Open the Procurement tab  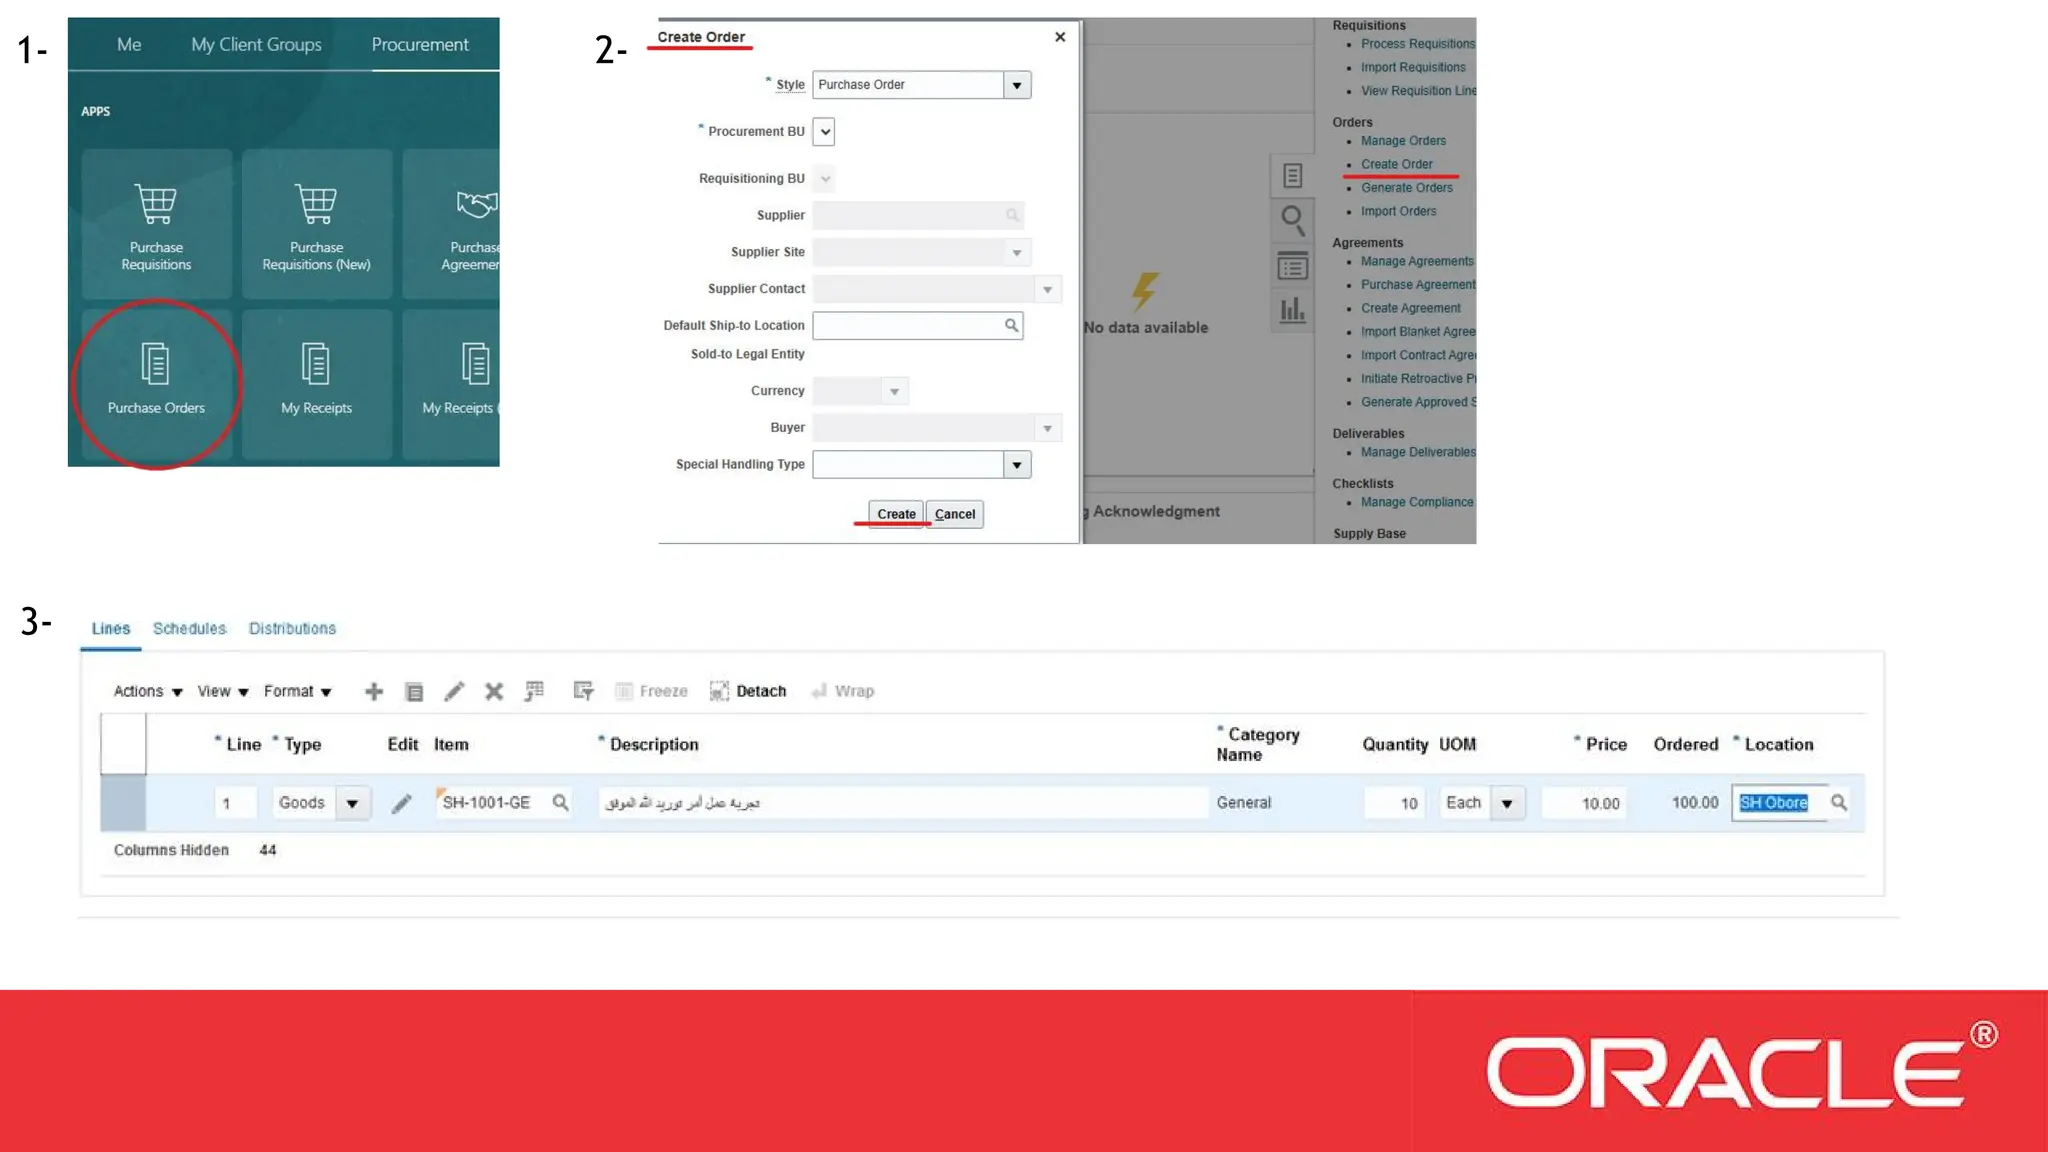click(420, 45)
